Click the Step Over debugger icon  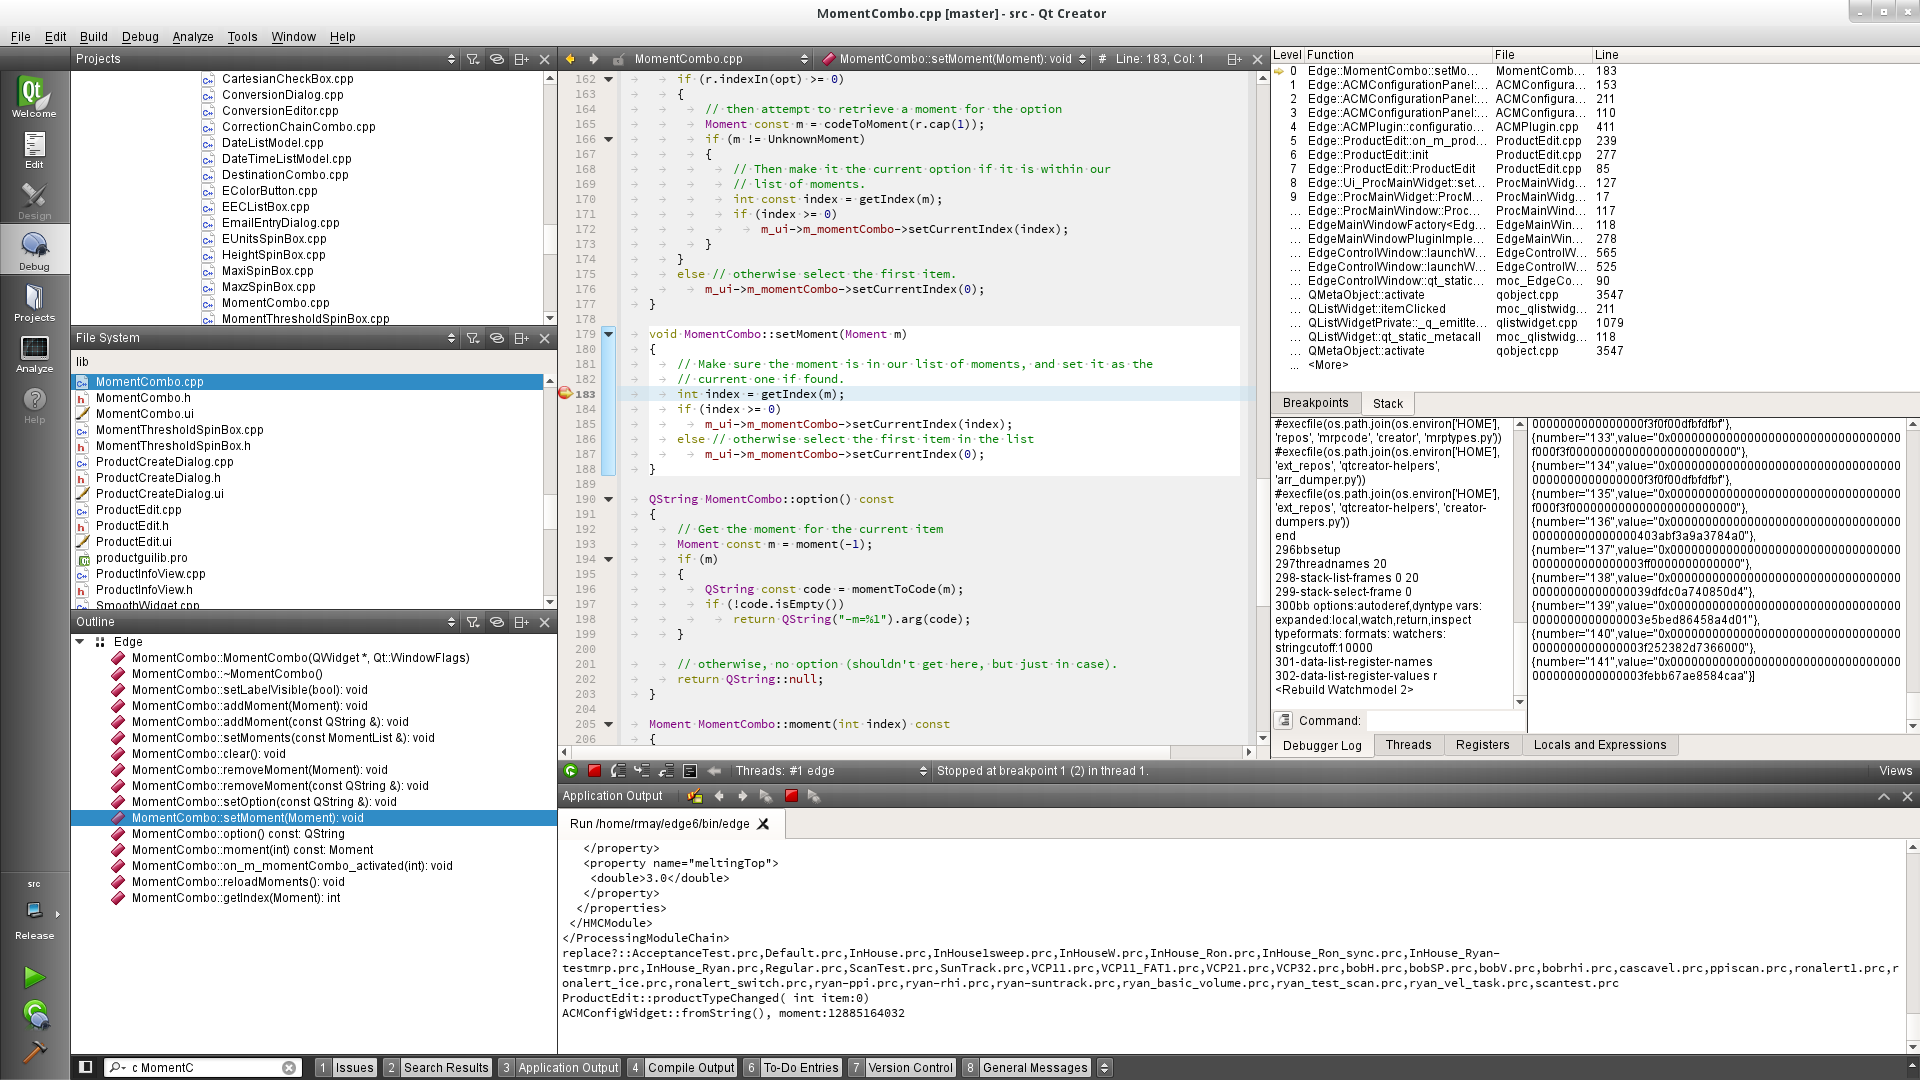pyautogui.click(x=618, y=771)
